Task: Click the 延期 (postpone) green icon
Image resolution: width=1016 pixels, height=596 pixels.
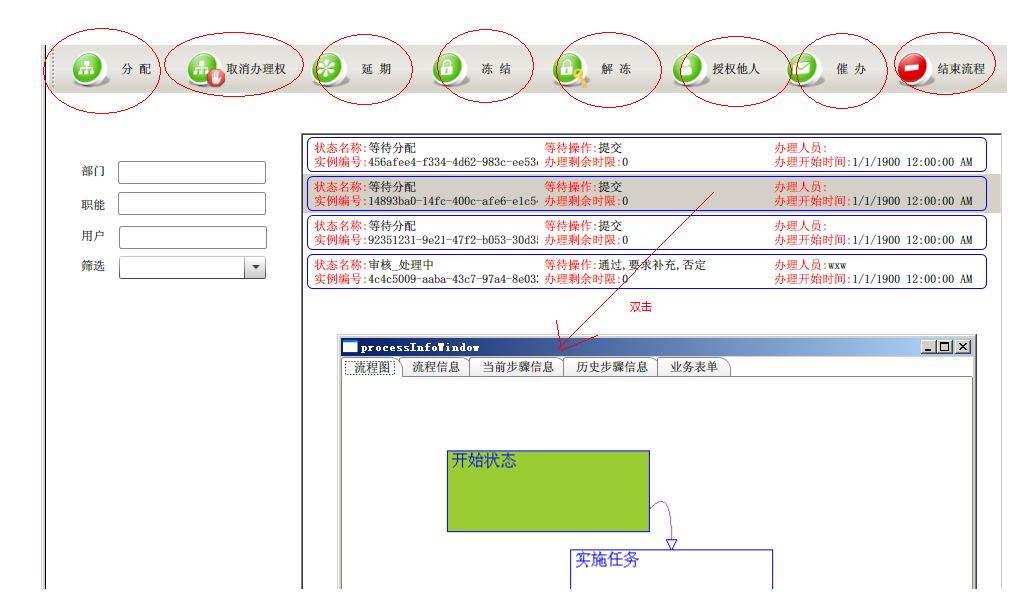Action: pyautogui.click(x=328, y=69)
